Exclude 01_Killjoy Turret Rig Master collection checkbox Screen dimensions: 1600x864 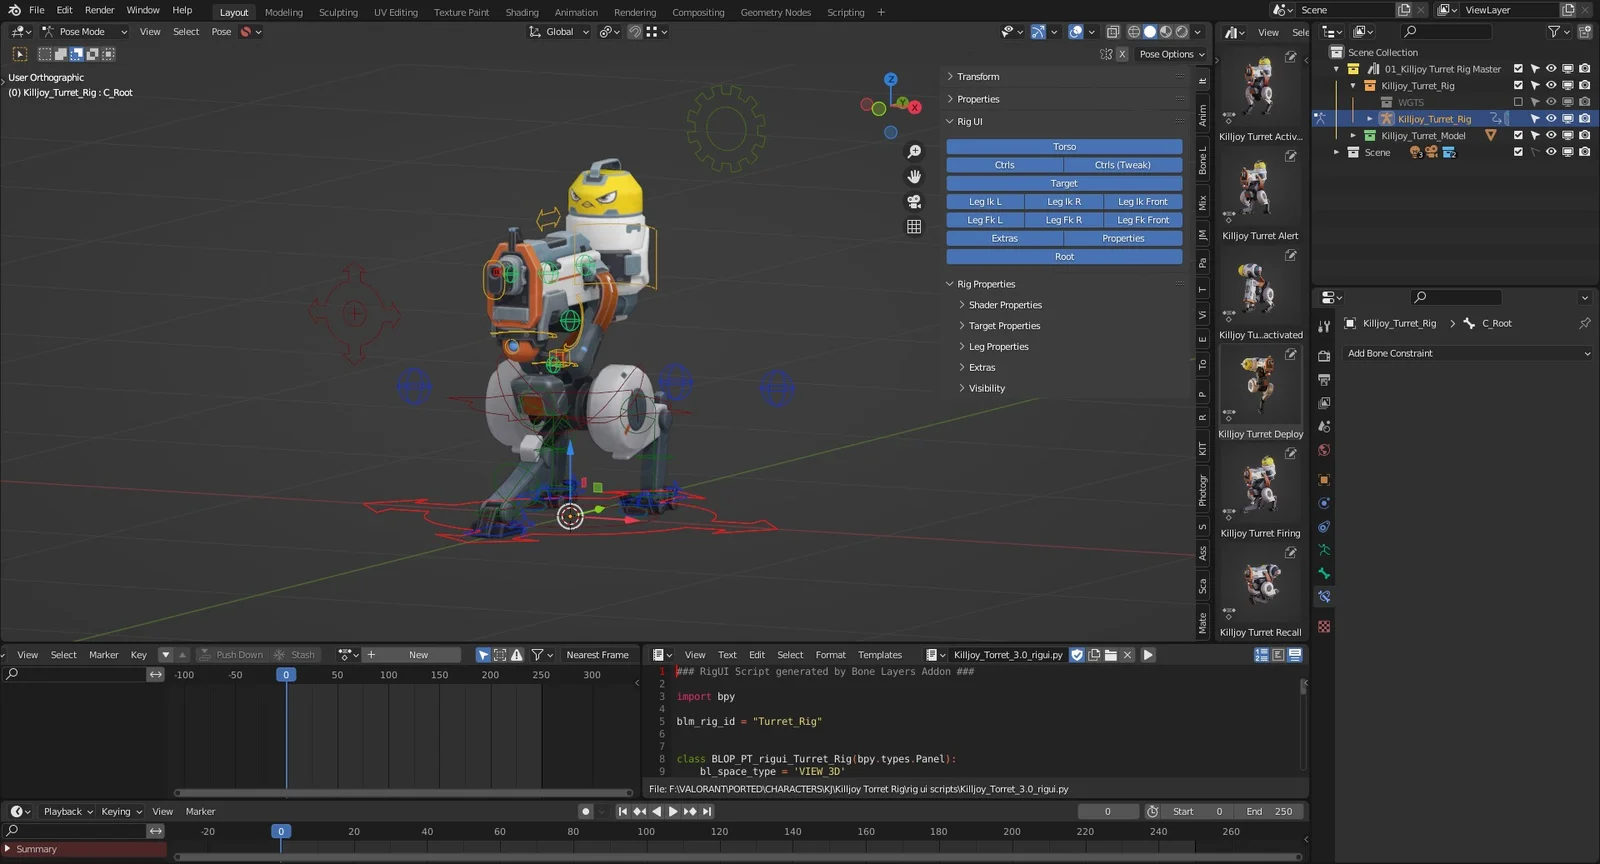tap(1518, 69)
